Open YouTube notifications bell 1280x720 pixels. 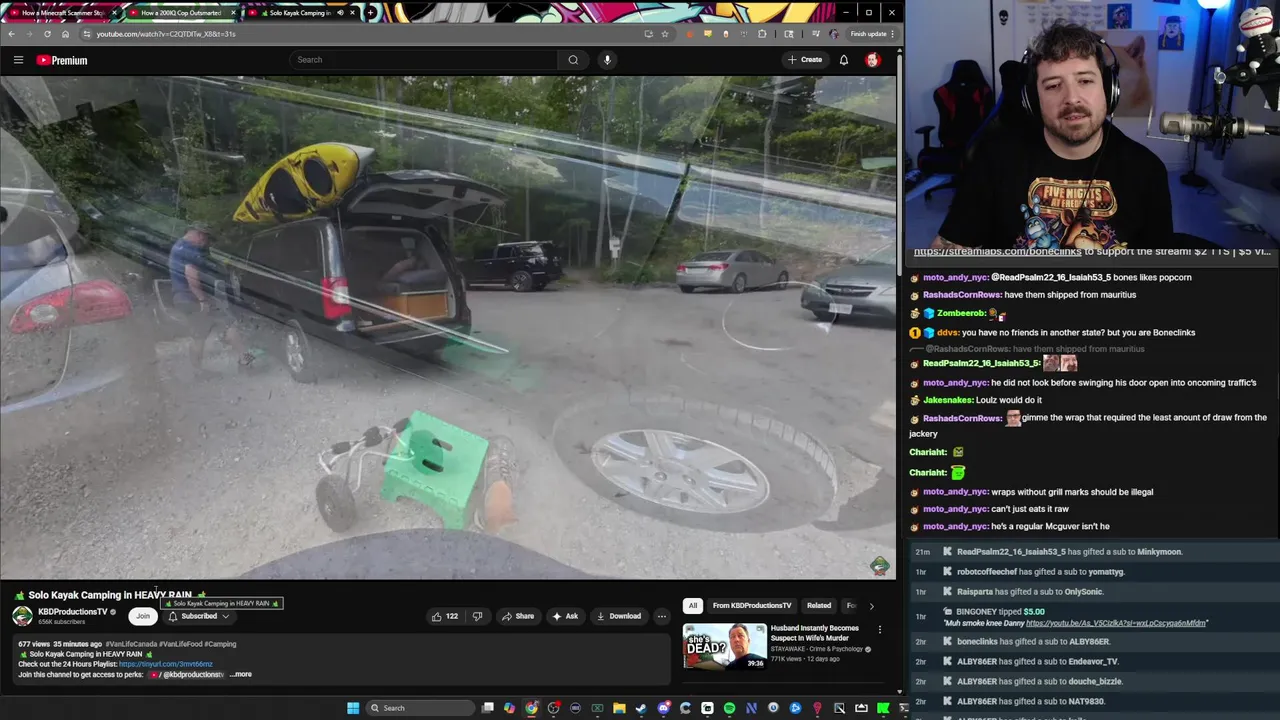tap(844, 60)
